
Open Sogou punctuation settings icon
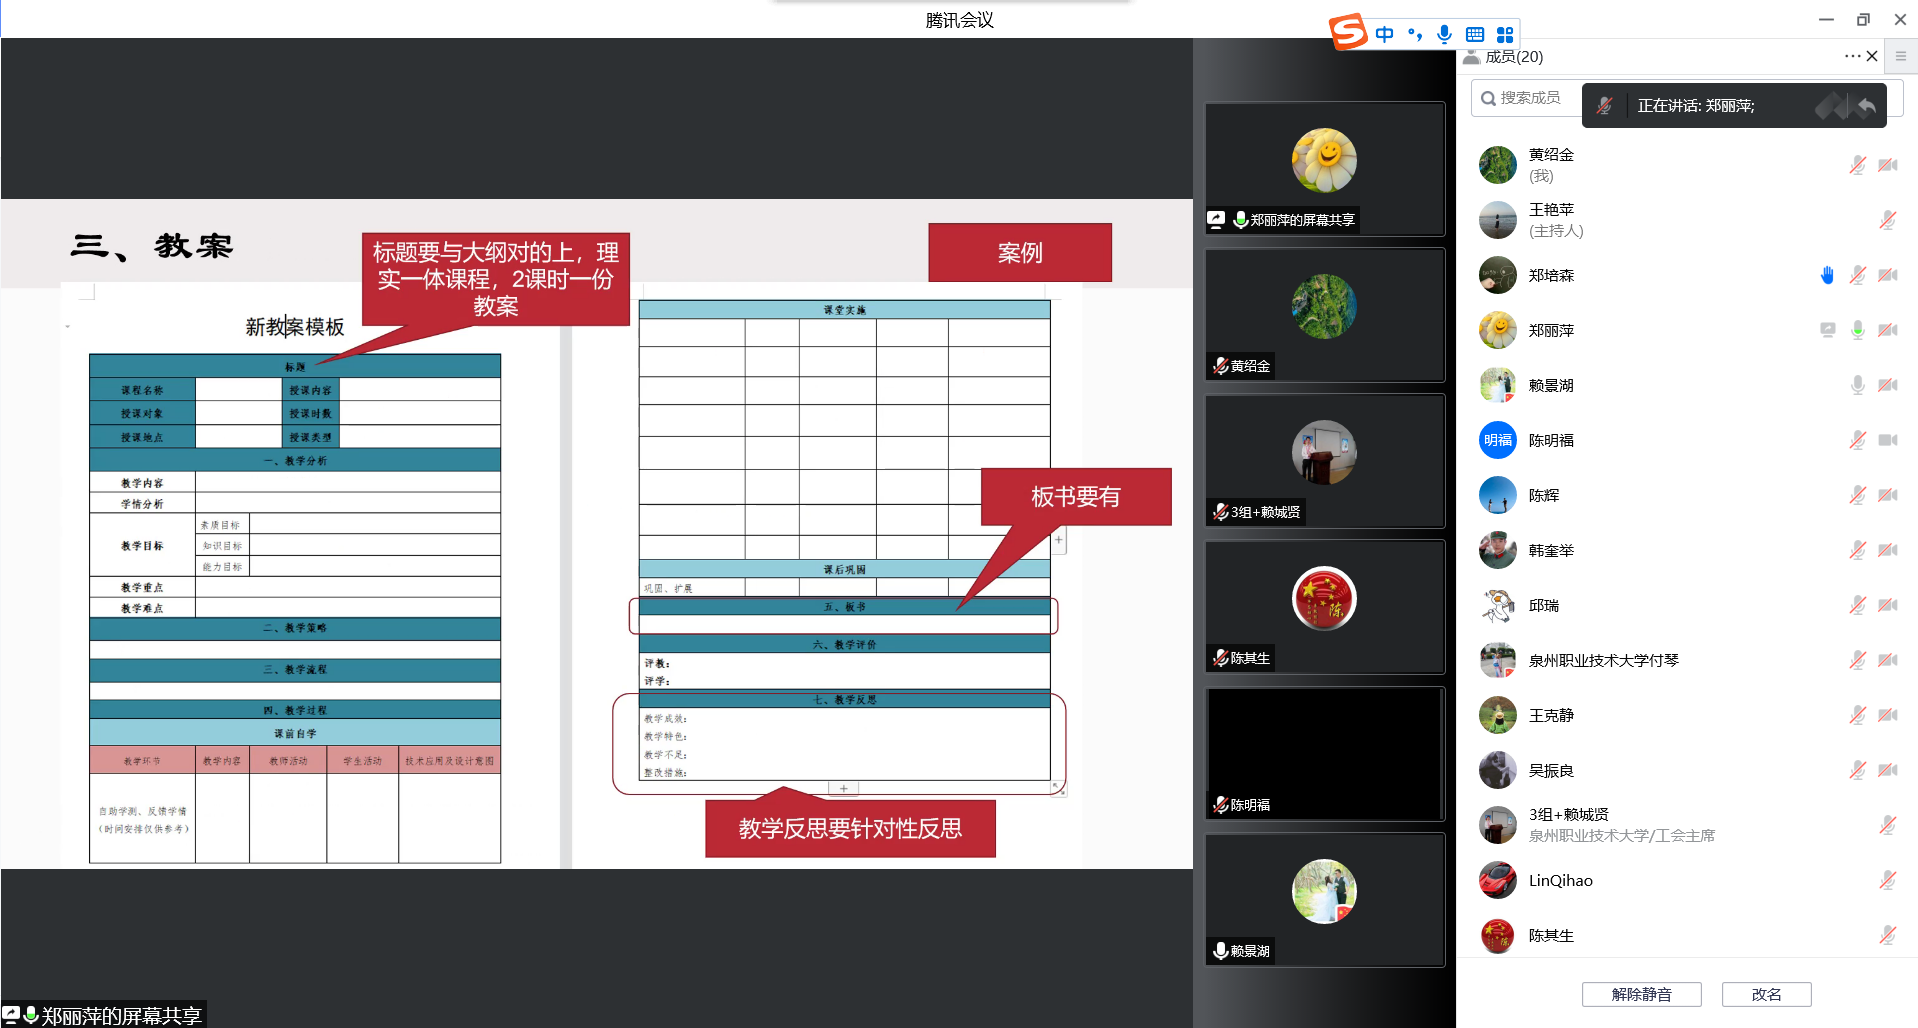click(x=1413, y=33)
